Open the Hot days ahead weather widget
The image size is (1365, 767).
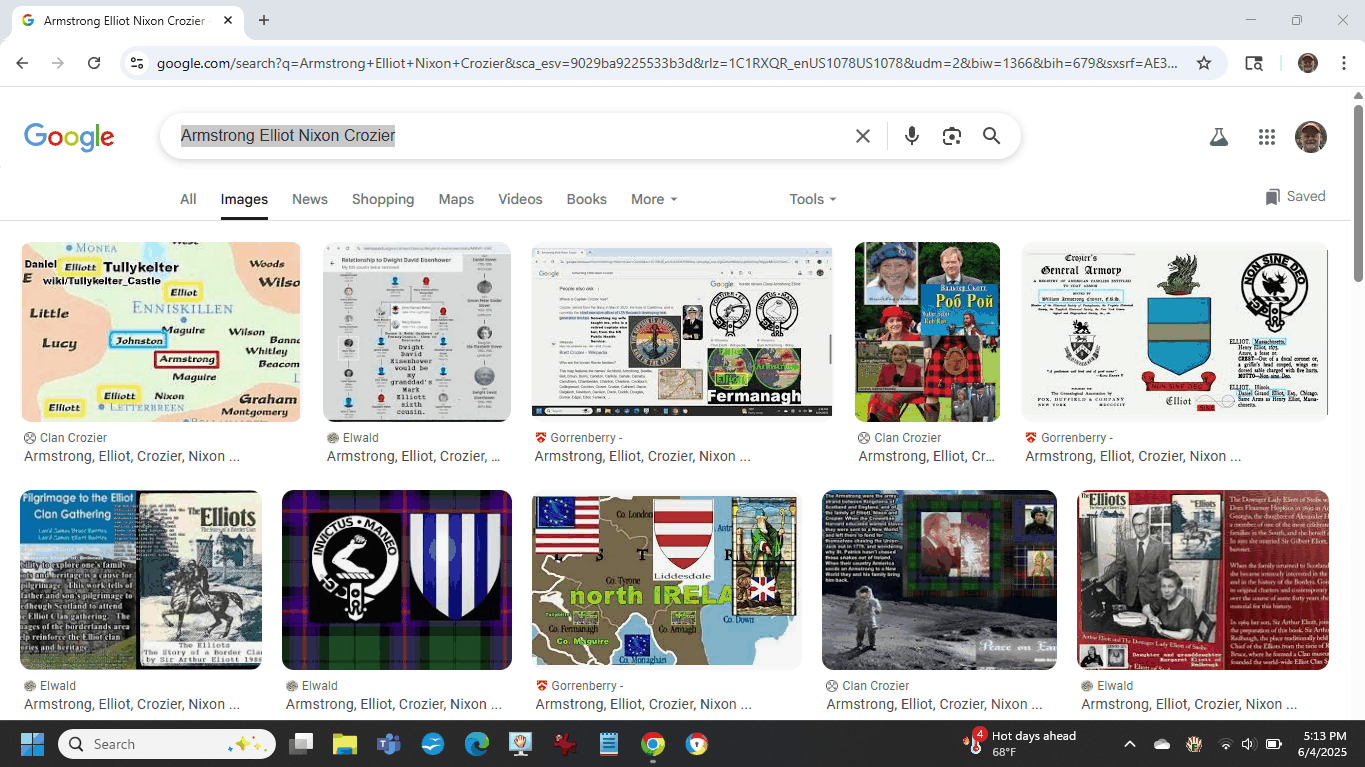[x=1020, y=744]
